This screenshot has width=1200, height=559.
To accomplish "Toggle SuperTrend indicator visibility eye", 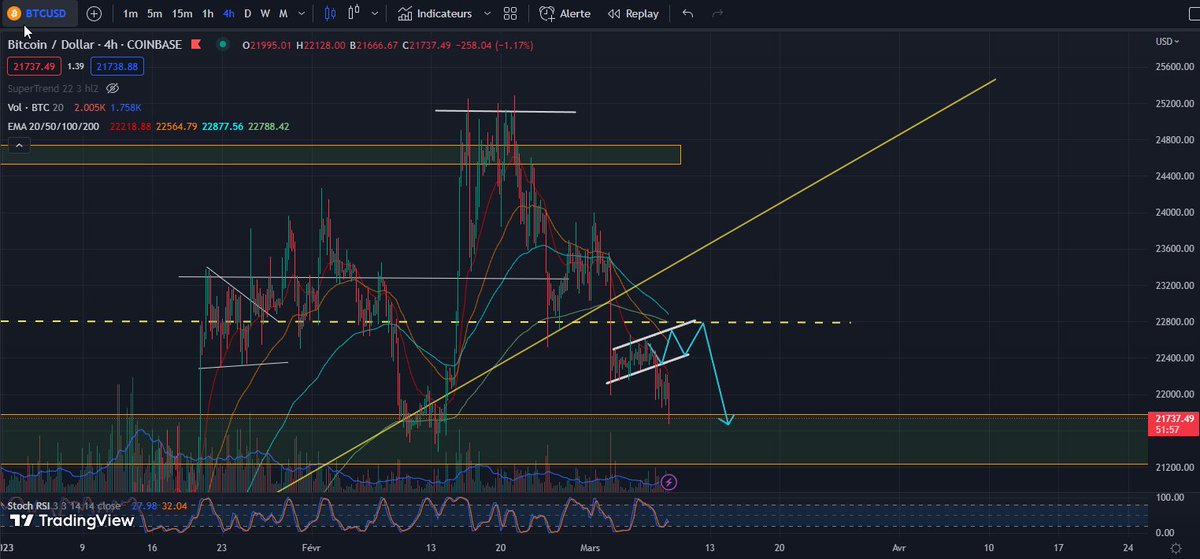I will [112, 88].
